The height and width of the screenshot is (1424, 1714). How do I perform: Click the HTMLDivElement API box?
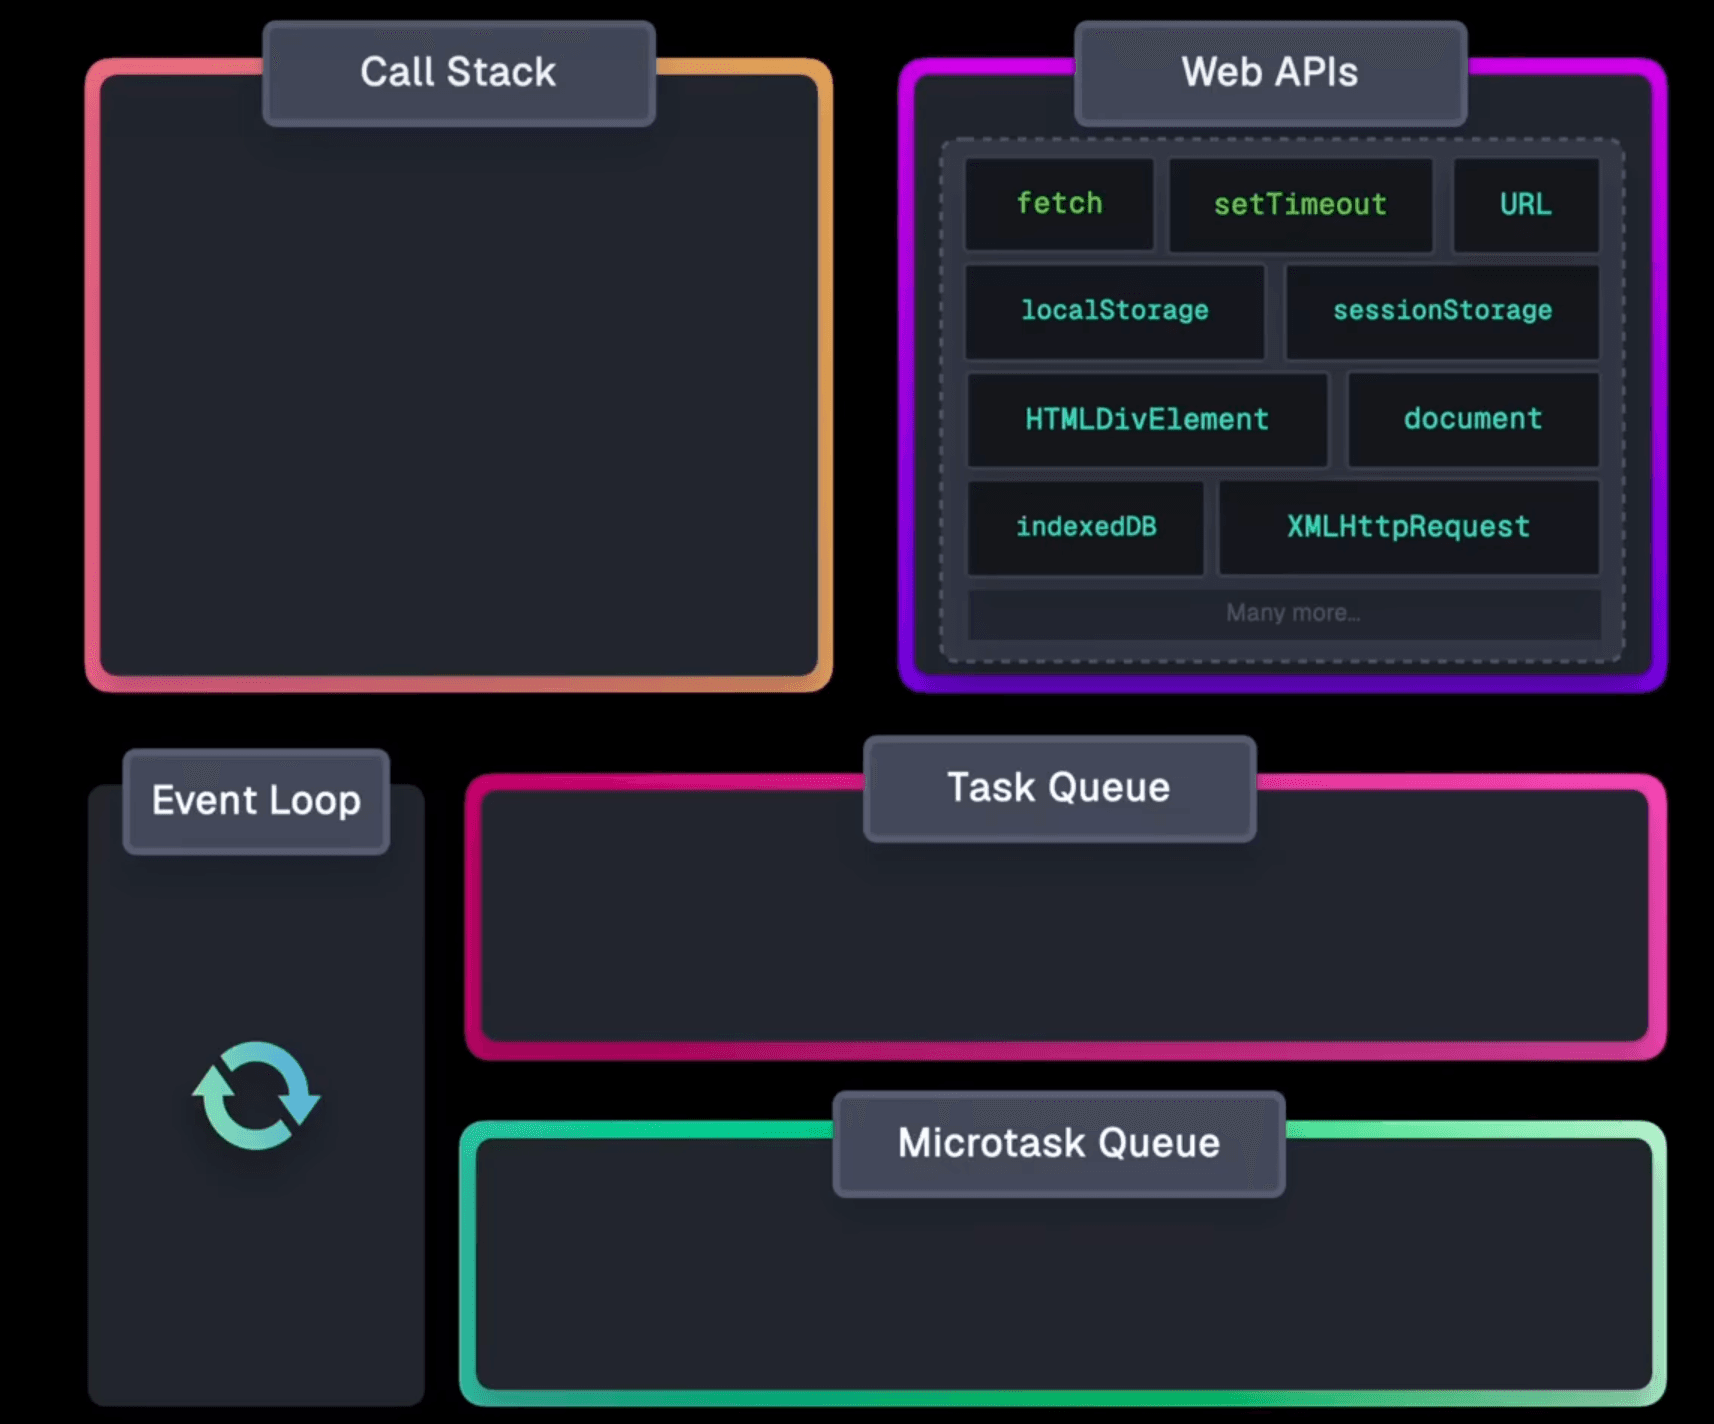coord(1147,419)
